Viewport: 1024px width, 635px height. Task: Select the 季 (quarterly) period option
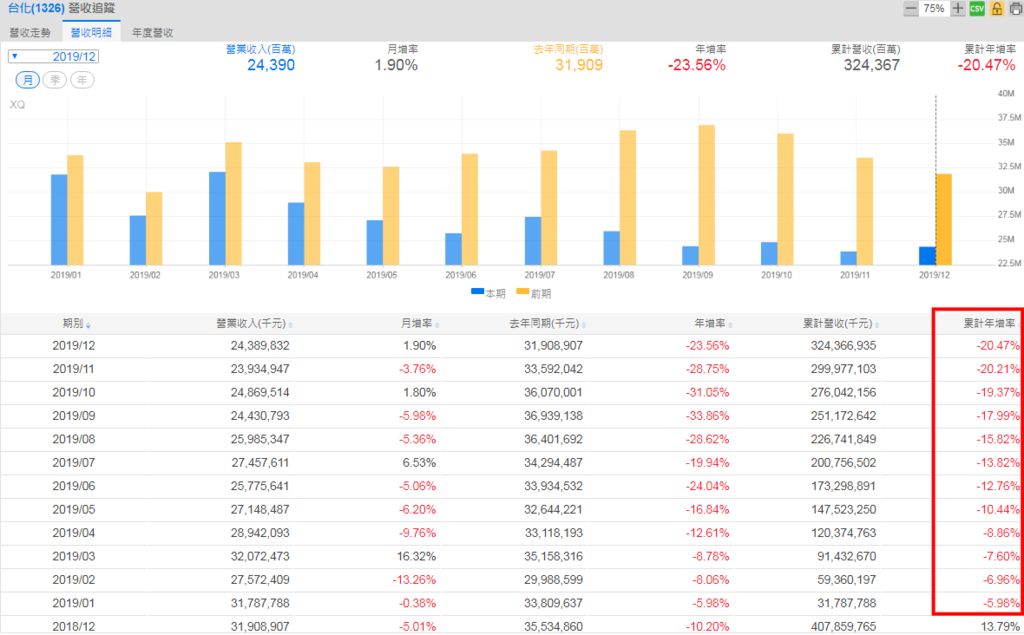pos(55,80)
